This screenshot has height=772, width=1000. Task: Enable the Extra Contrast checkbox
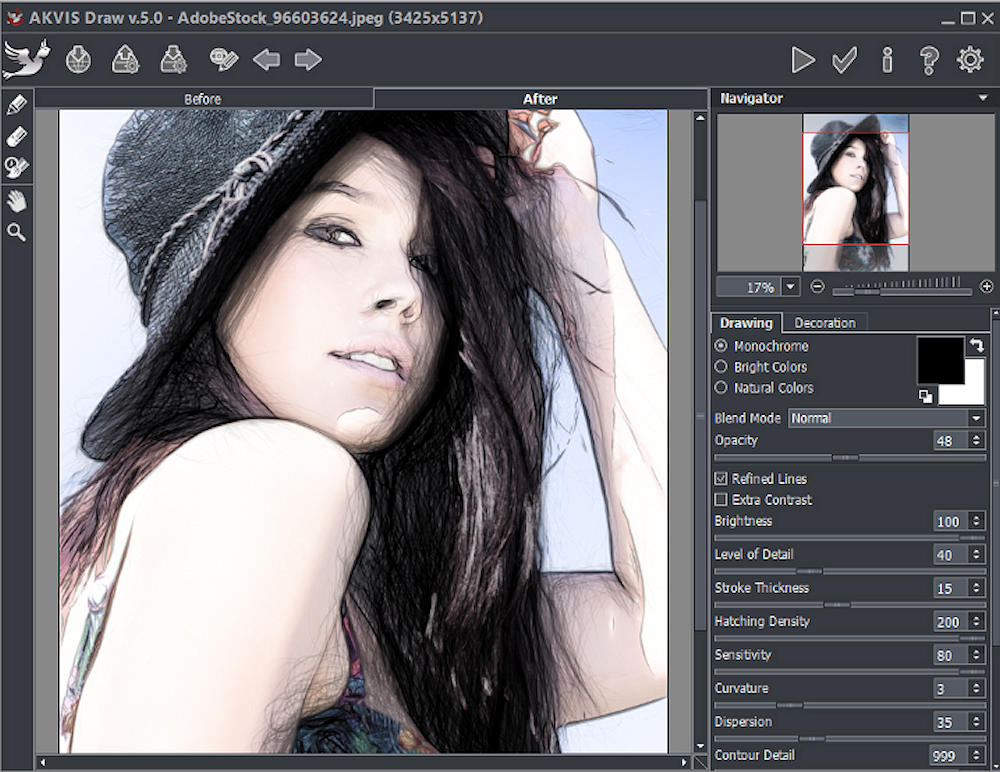point(721,500)
